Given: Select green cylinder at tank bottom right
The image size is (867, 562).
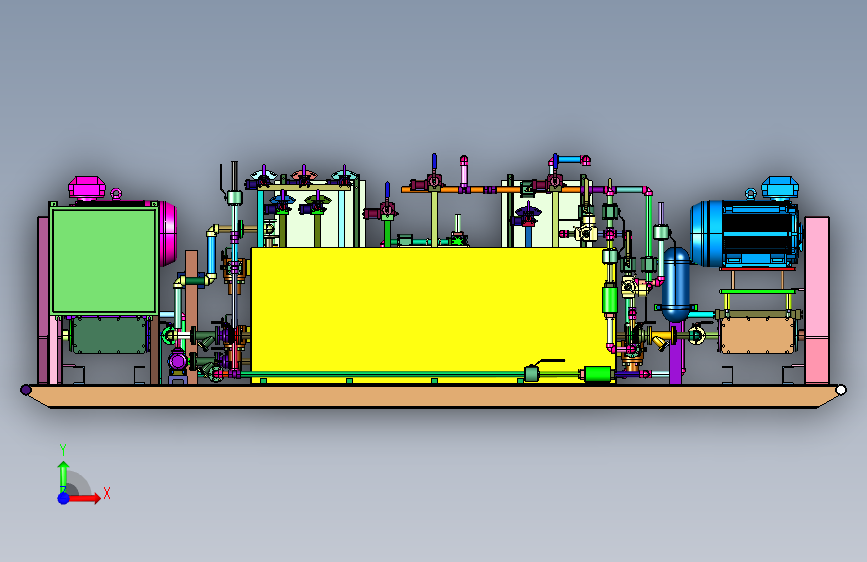Looking at the screenshot, I should (x=599, y=374).
